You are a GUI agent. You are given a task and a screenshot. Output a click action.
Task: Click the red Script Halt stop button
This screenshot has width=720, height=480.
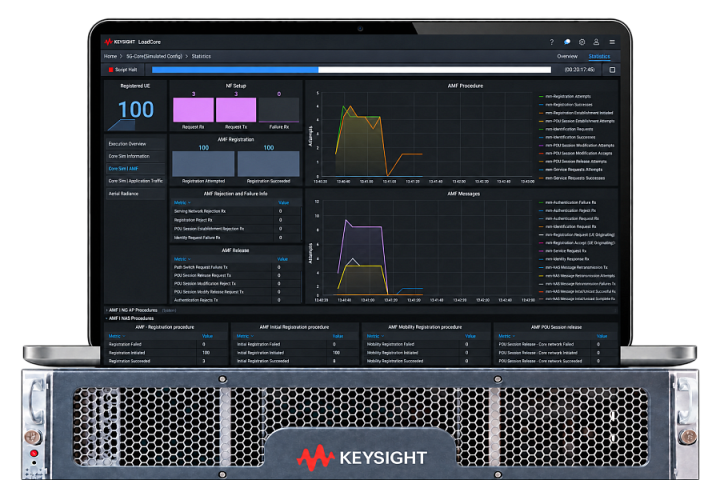[x=123, y=70]
